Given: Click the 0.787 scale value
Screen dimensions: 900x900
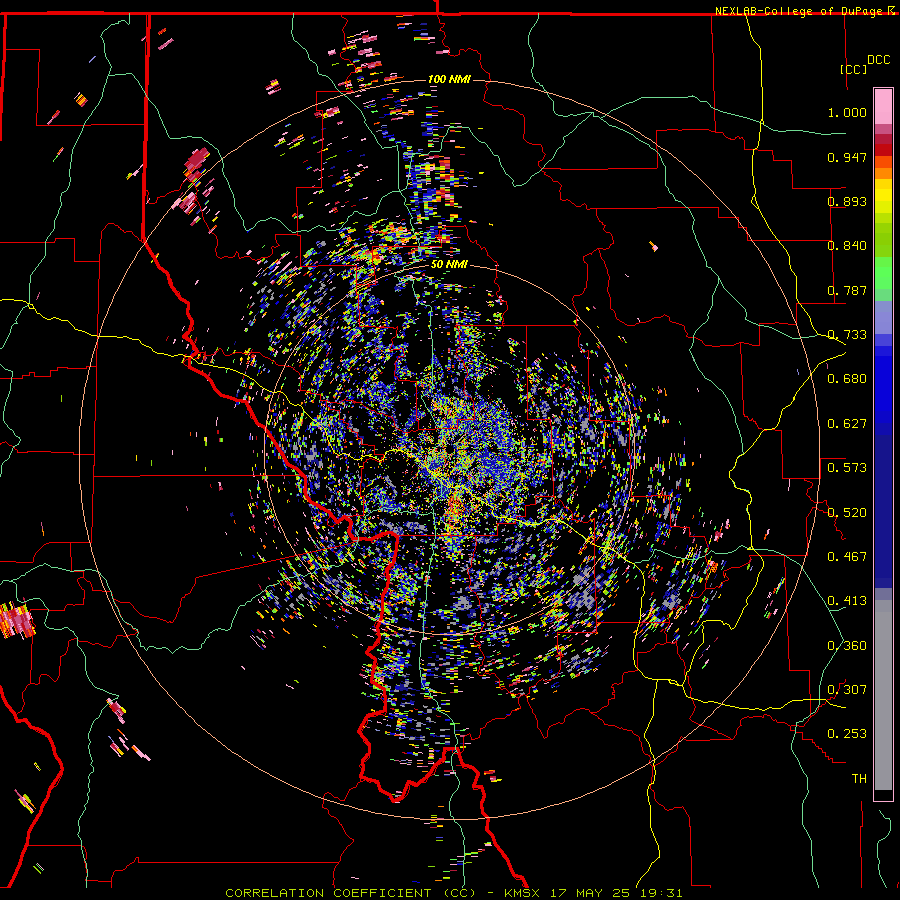Looking at the screenshot, I should tap(847, 290).
